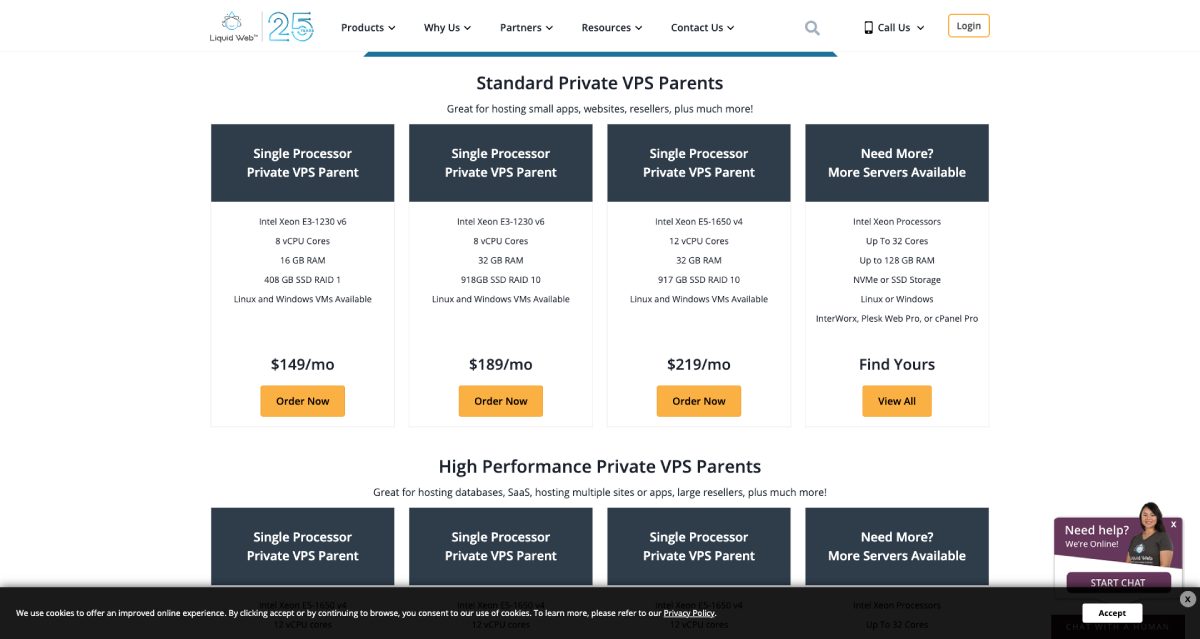Open the Resources dropdown
Screen dimensions: 1200x639
tap(610, 27)
